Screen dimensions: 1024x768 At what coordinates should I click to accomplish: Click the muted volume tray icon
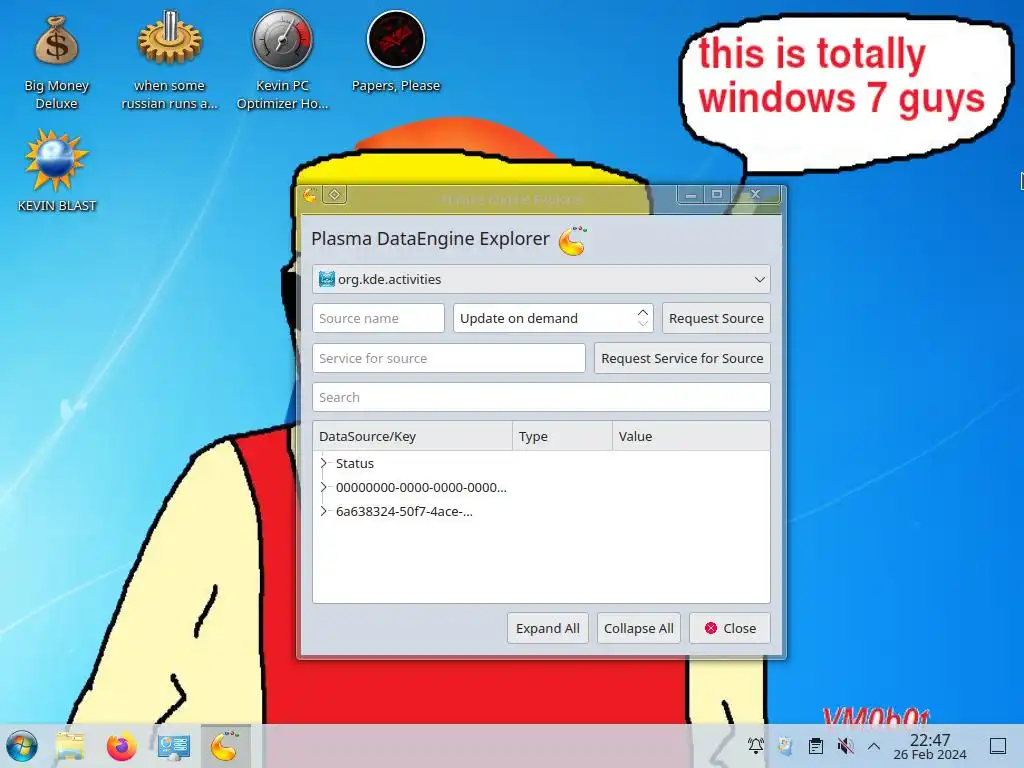pyautogui.click(x=845, y=745)
